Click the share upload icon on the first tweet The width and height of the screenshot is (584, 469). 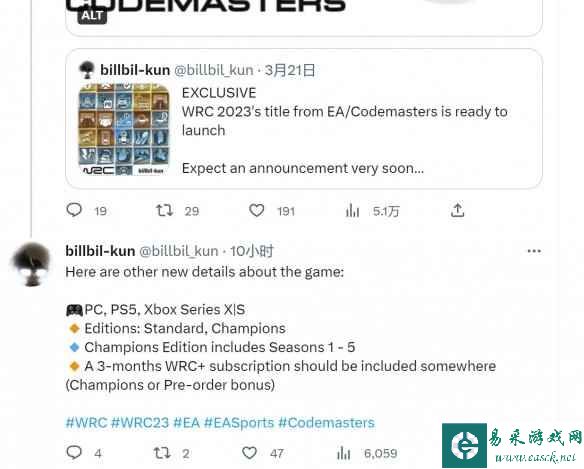457,210
